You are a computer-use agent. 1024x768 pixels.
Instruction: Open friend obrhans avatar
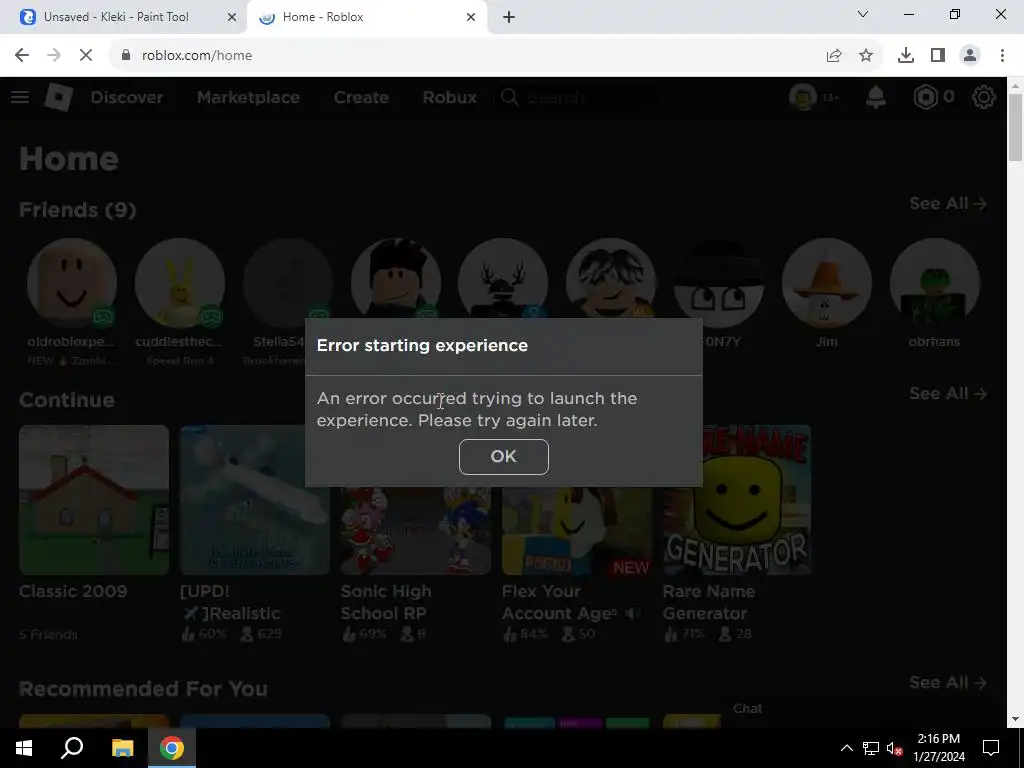(x=935, y=283)
